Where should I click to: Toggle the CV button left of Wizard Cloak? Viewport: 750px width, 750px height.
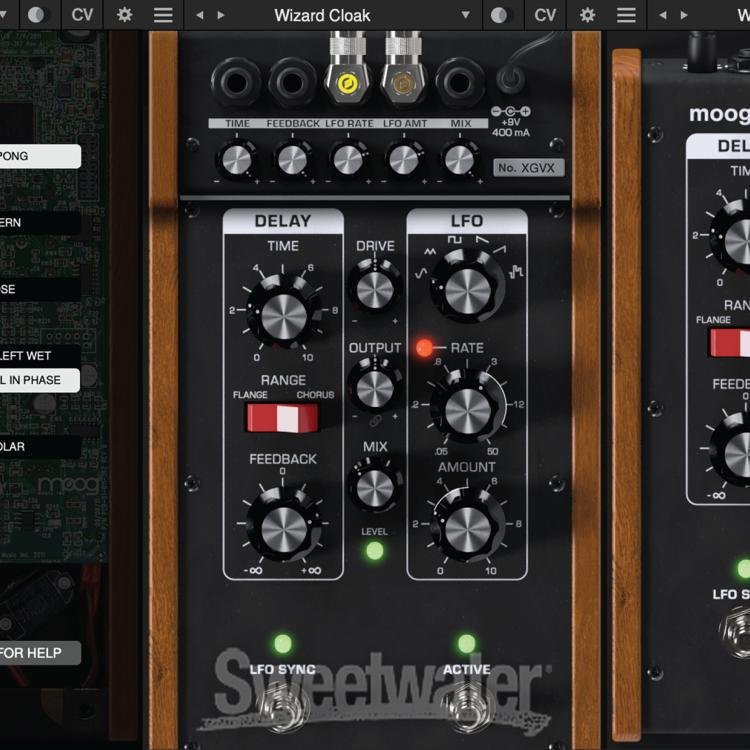tap(82, 15)
